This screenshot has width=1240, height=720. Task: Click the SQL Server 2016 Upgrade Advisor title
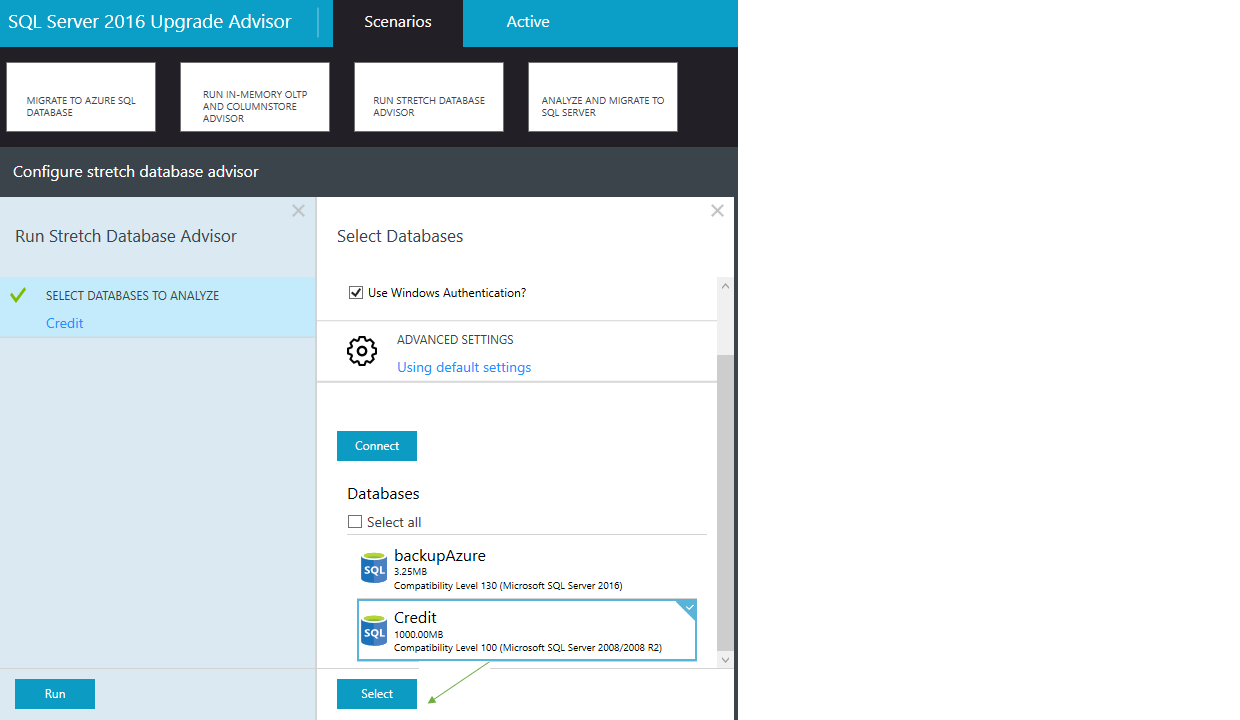[x=150, y=22]
